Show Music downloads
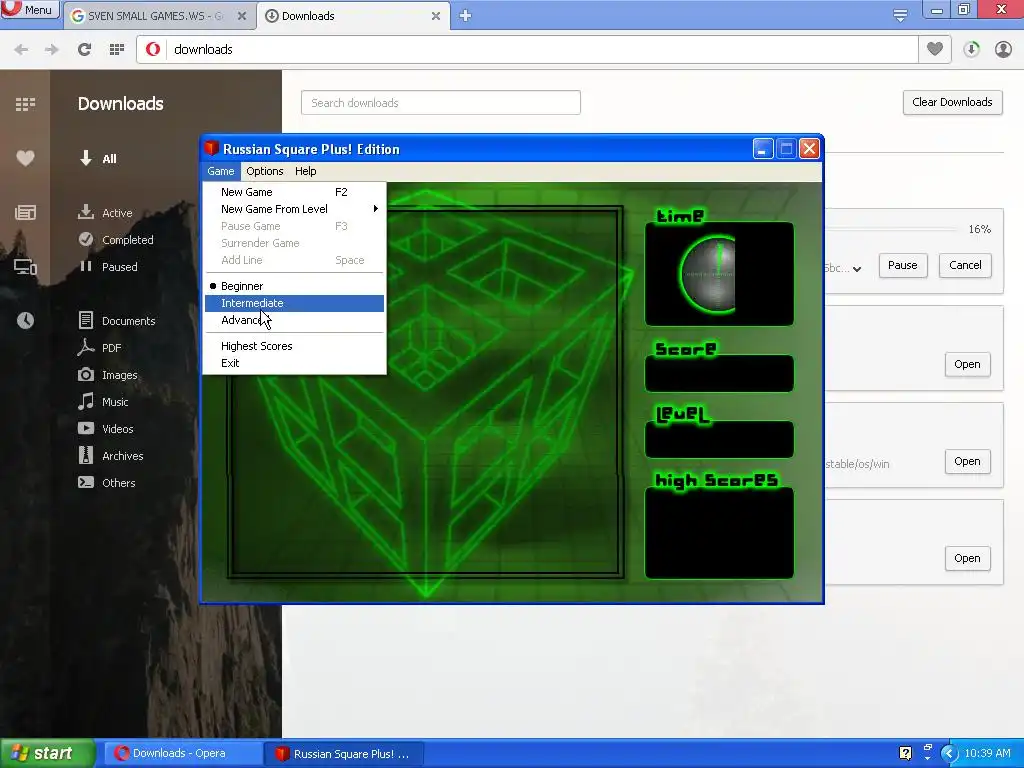Viewport: 1024px width, 768px height. (x=103, y=402)
